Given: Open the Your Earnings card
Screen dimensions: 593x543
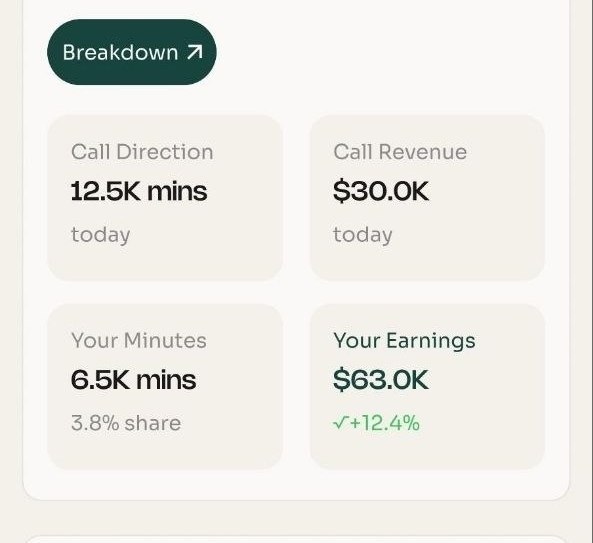Looking at the screenshot, I should pyautogui.click(x=427, y=386).
